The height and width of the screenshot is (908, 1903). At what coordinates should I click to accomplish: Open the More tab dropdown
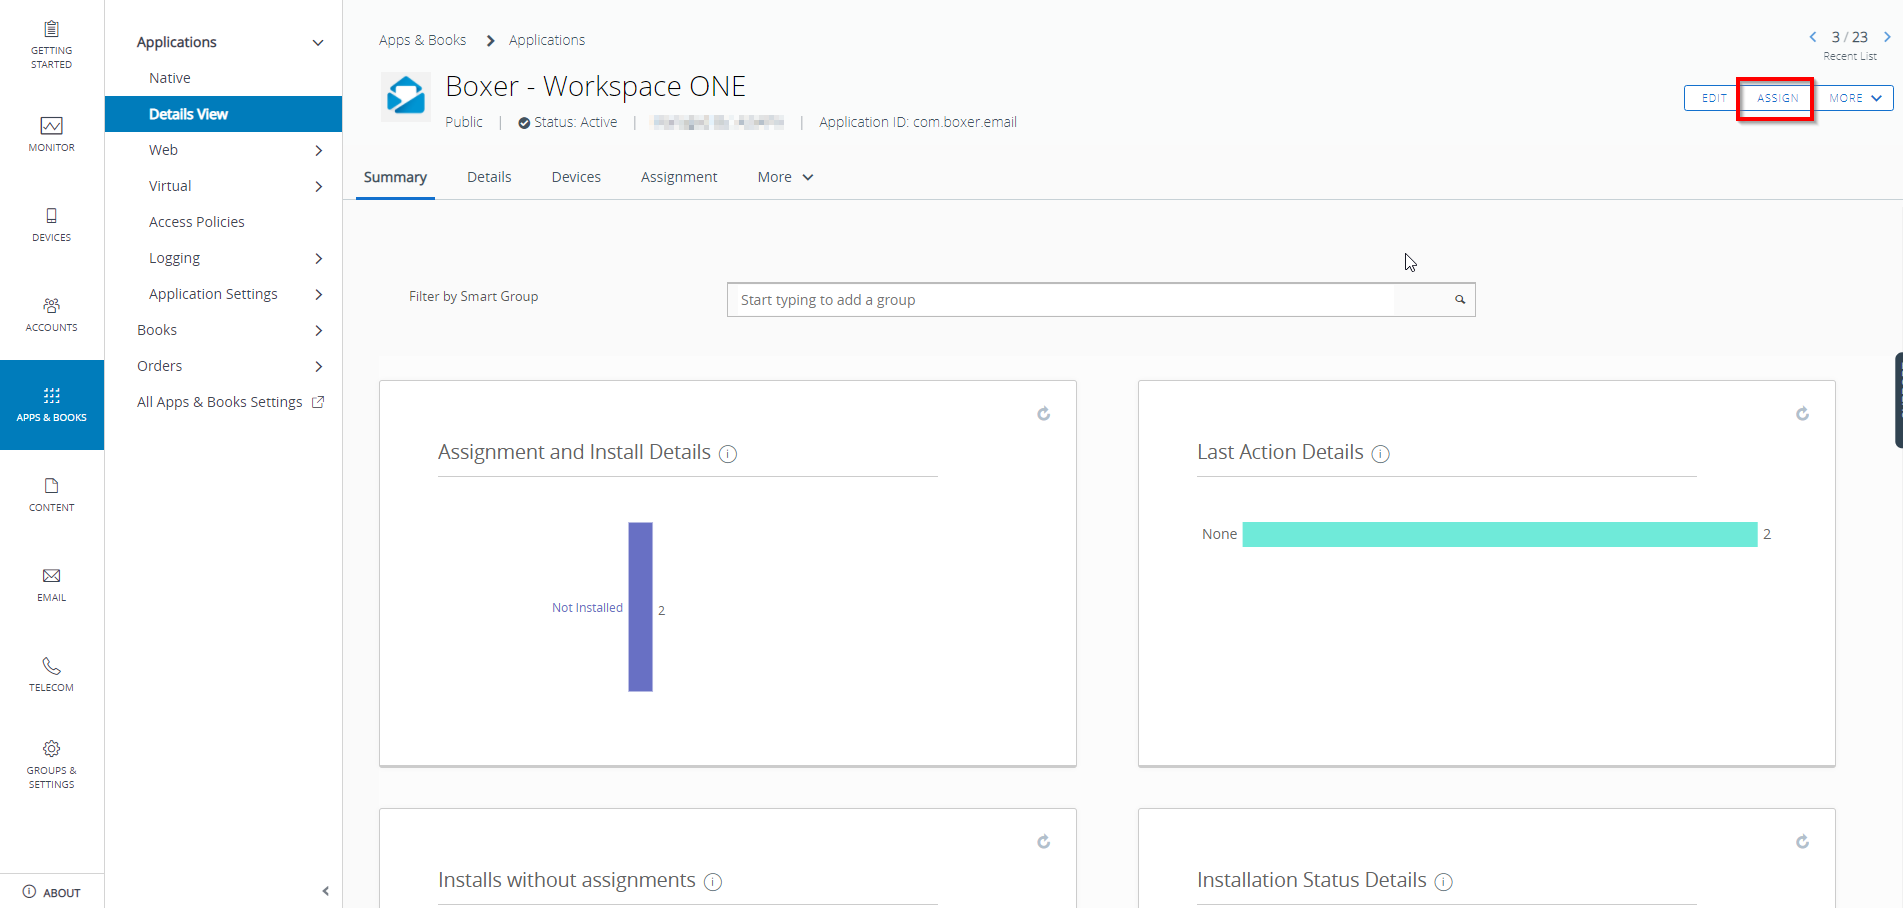784,176
